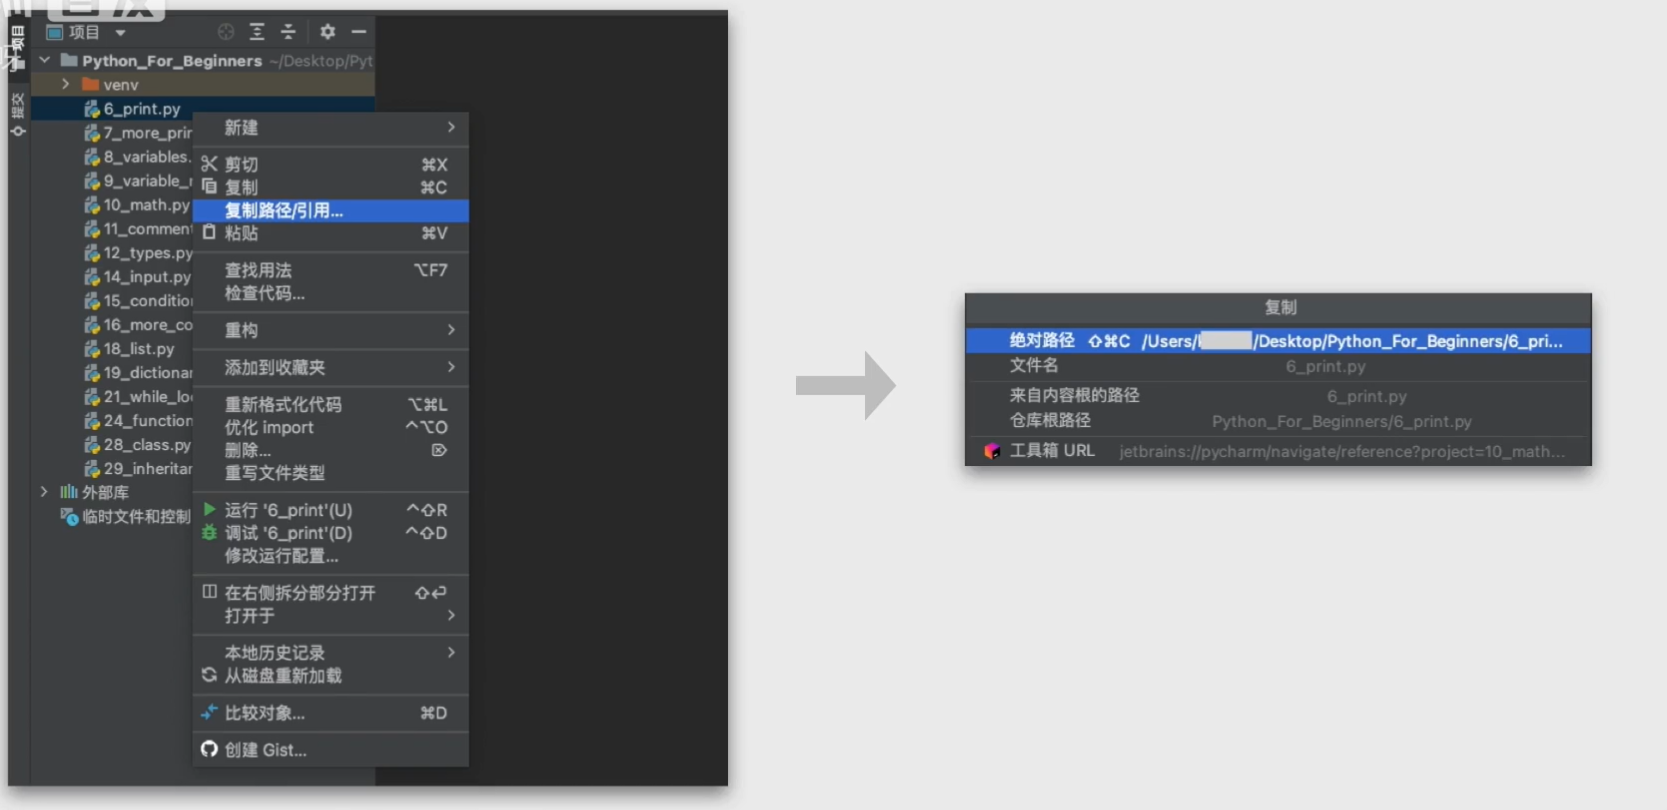Open the 添加到收藏夹 submenu
This screenshot has height=810, width=1667.
pos(330,367)
